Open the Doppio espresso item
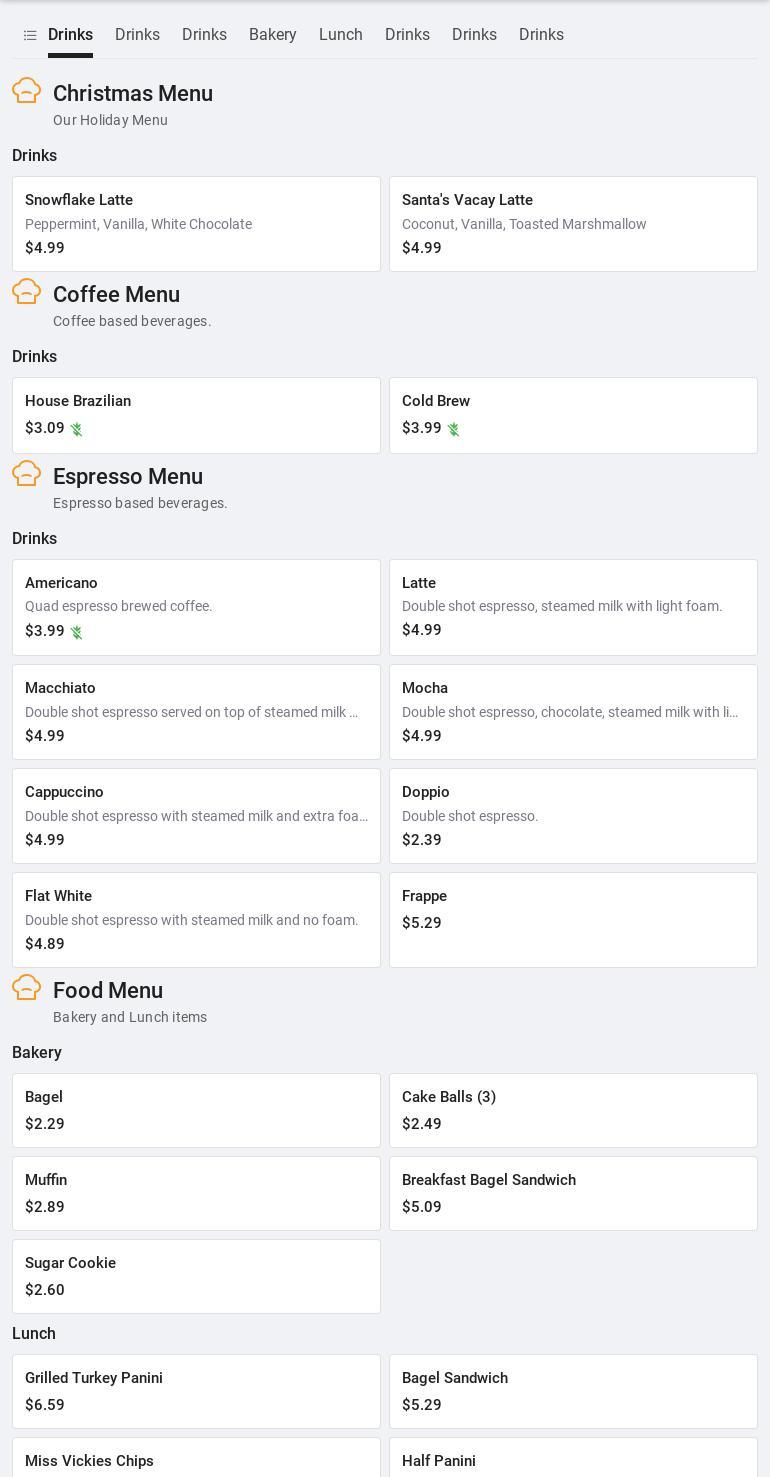 click(x=573, y=816)
